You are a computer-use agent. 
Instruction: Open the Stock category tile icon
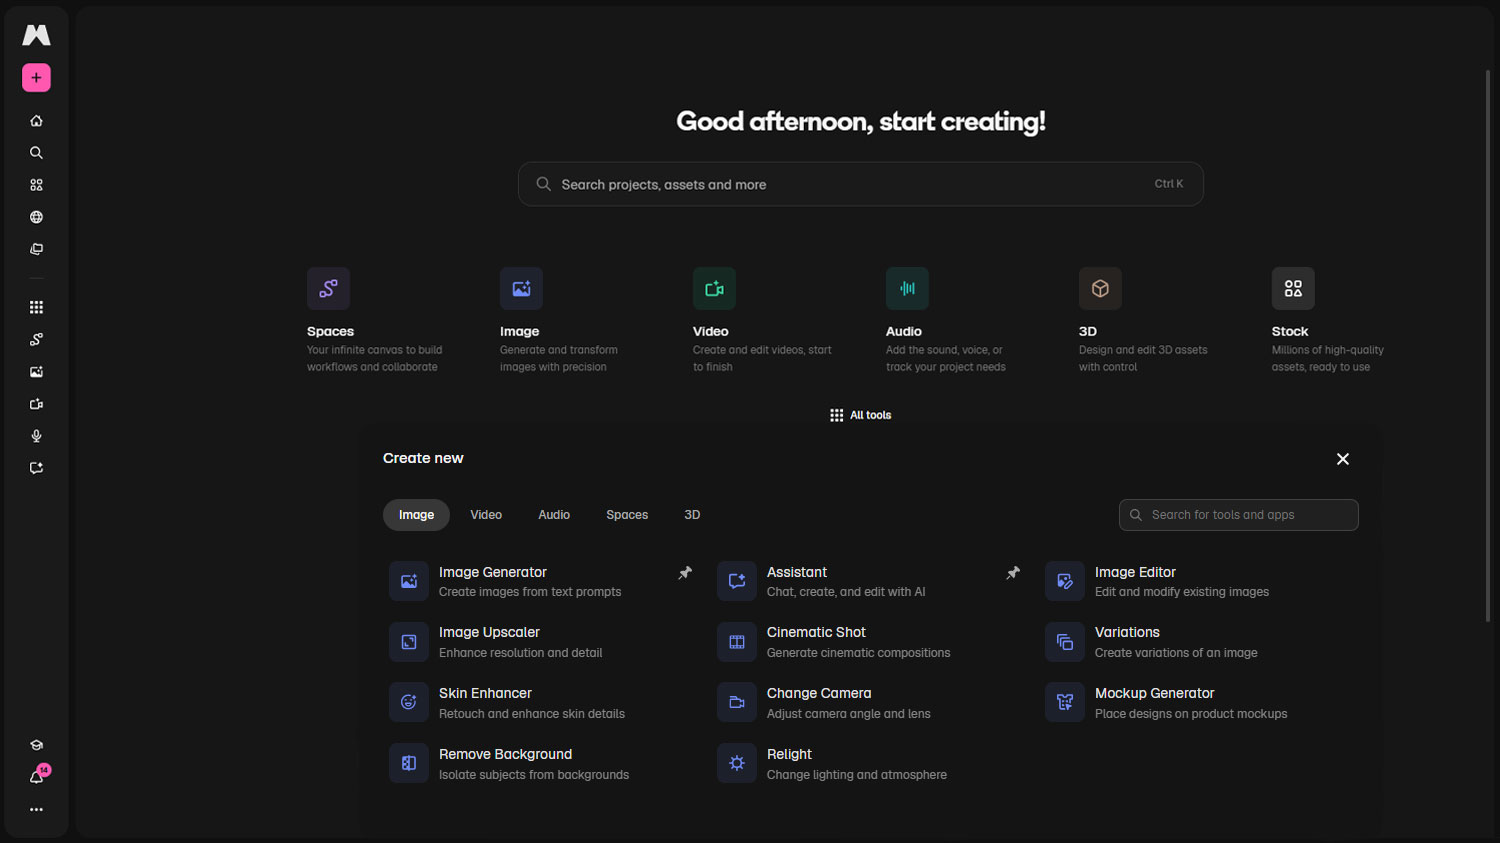pyautogui.click(x=1293, y=288)
